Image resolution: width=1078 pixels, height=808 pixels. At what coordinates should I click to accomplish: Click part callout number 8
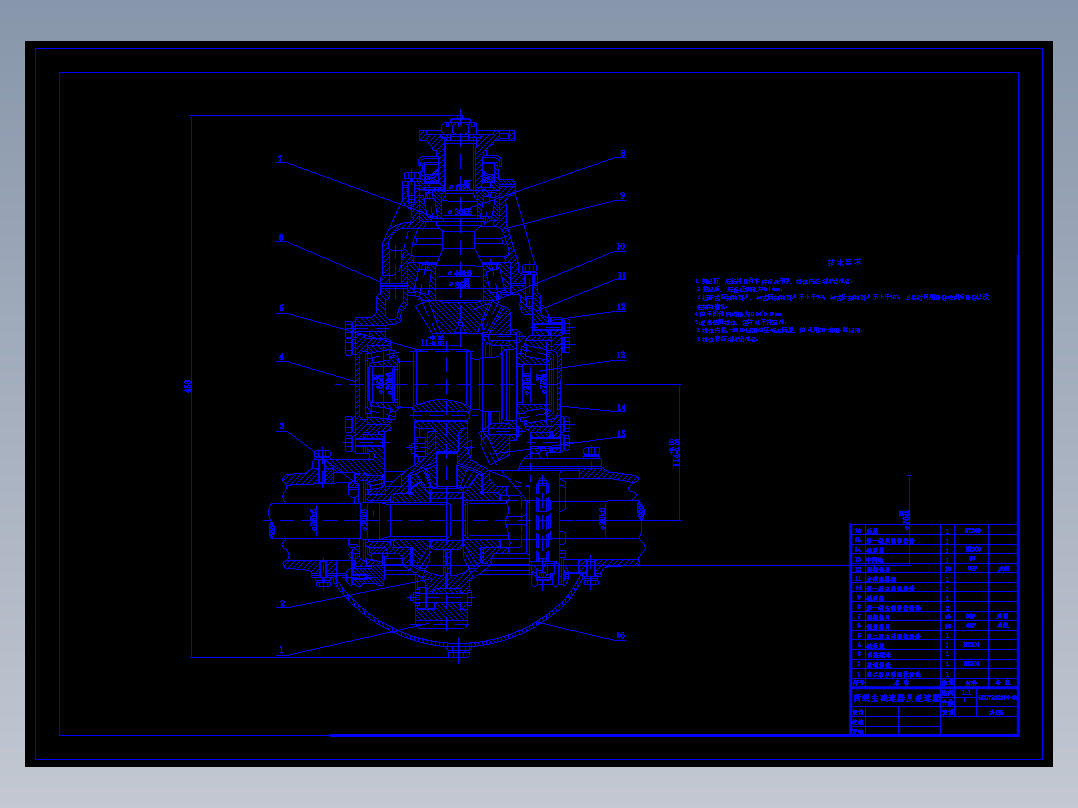(623, 153)
